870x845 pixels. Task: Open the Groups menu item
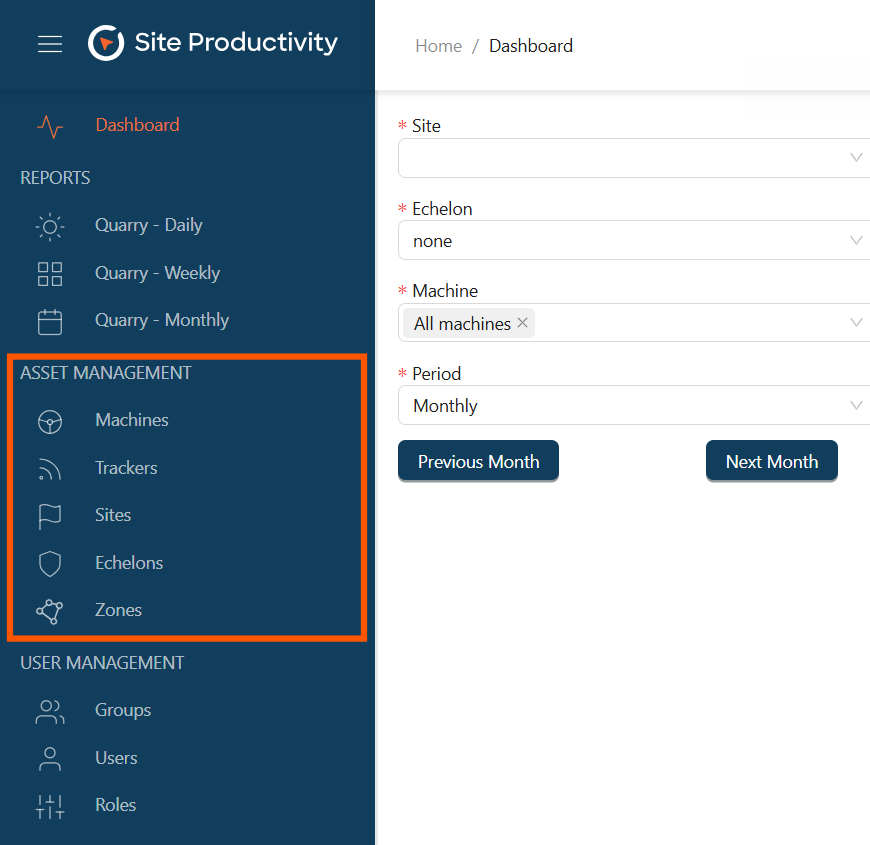[x=123, y=710]
